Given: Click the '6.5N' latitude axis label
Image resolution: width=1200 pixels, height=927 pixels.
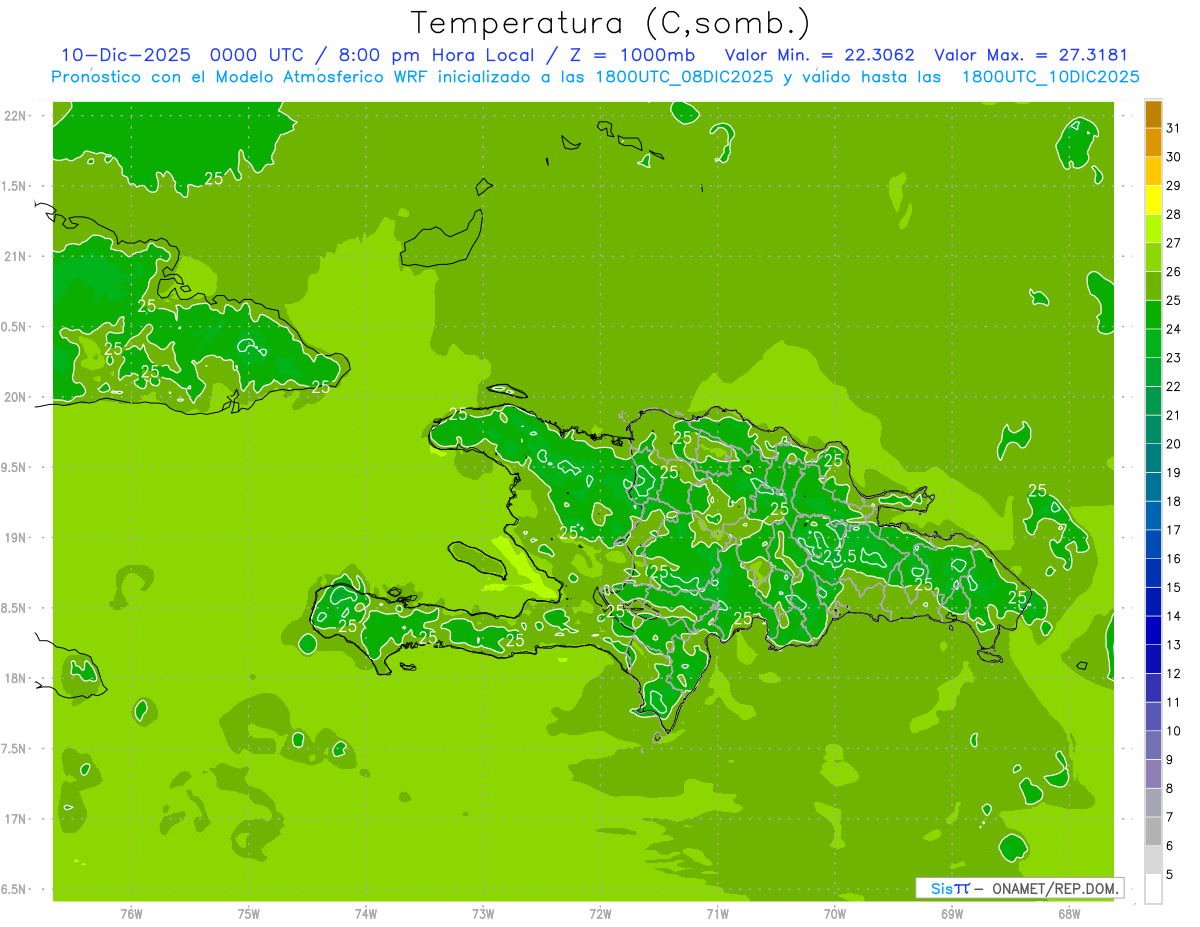Looking at the screenshot, I should pyautogui.click(x=13, y=889).
